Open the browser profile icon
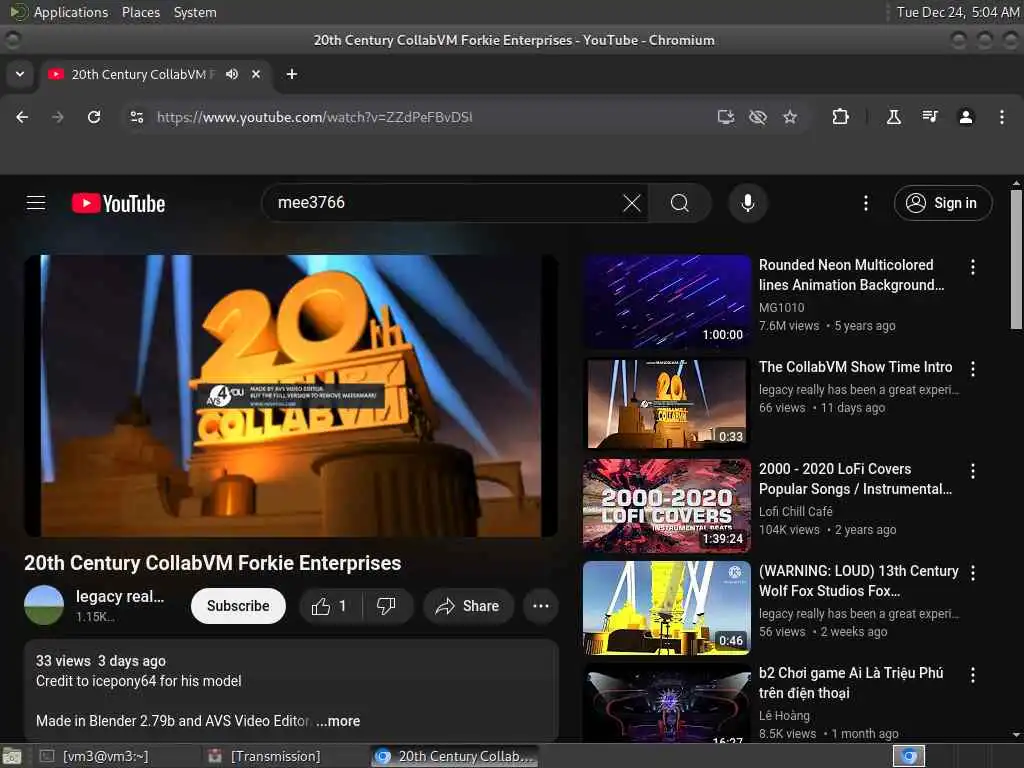This screenshot has height=768, width=1024. point(966,117)
